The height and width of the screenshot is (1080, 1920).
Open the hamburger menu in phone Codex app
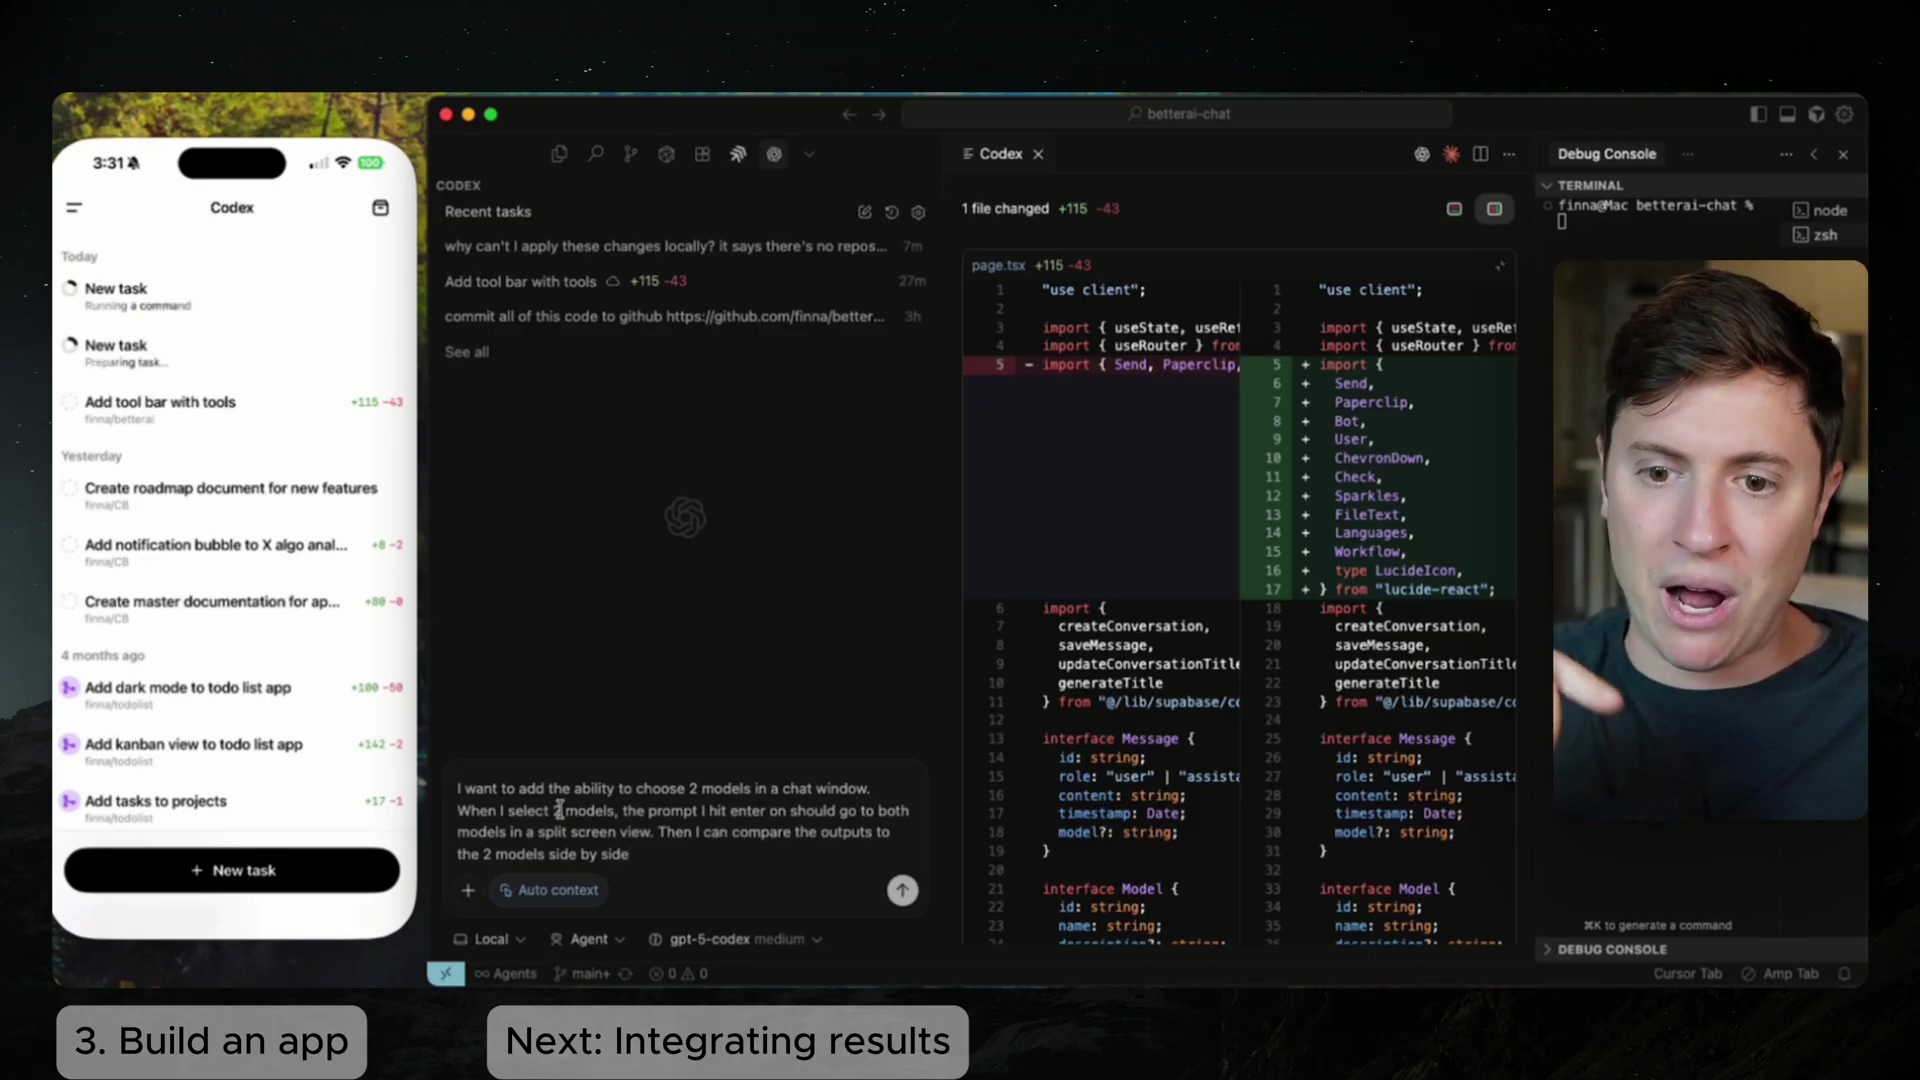[74, 207]
